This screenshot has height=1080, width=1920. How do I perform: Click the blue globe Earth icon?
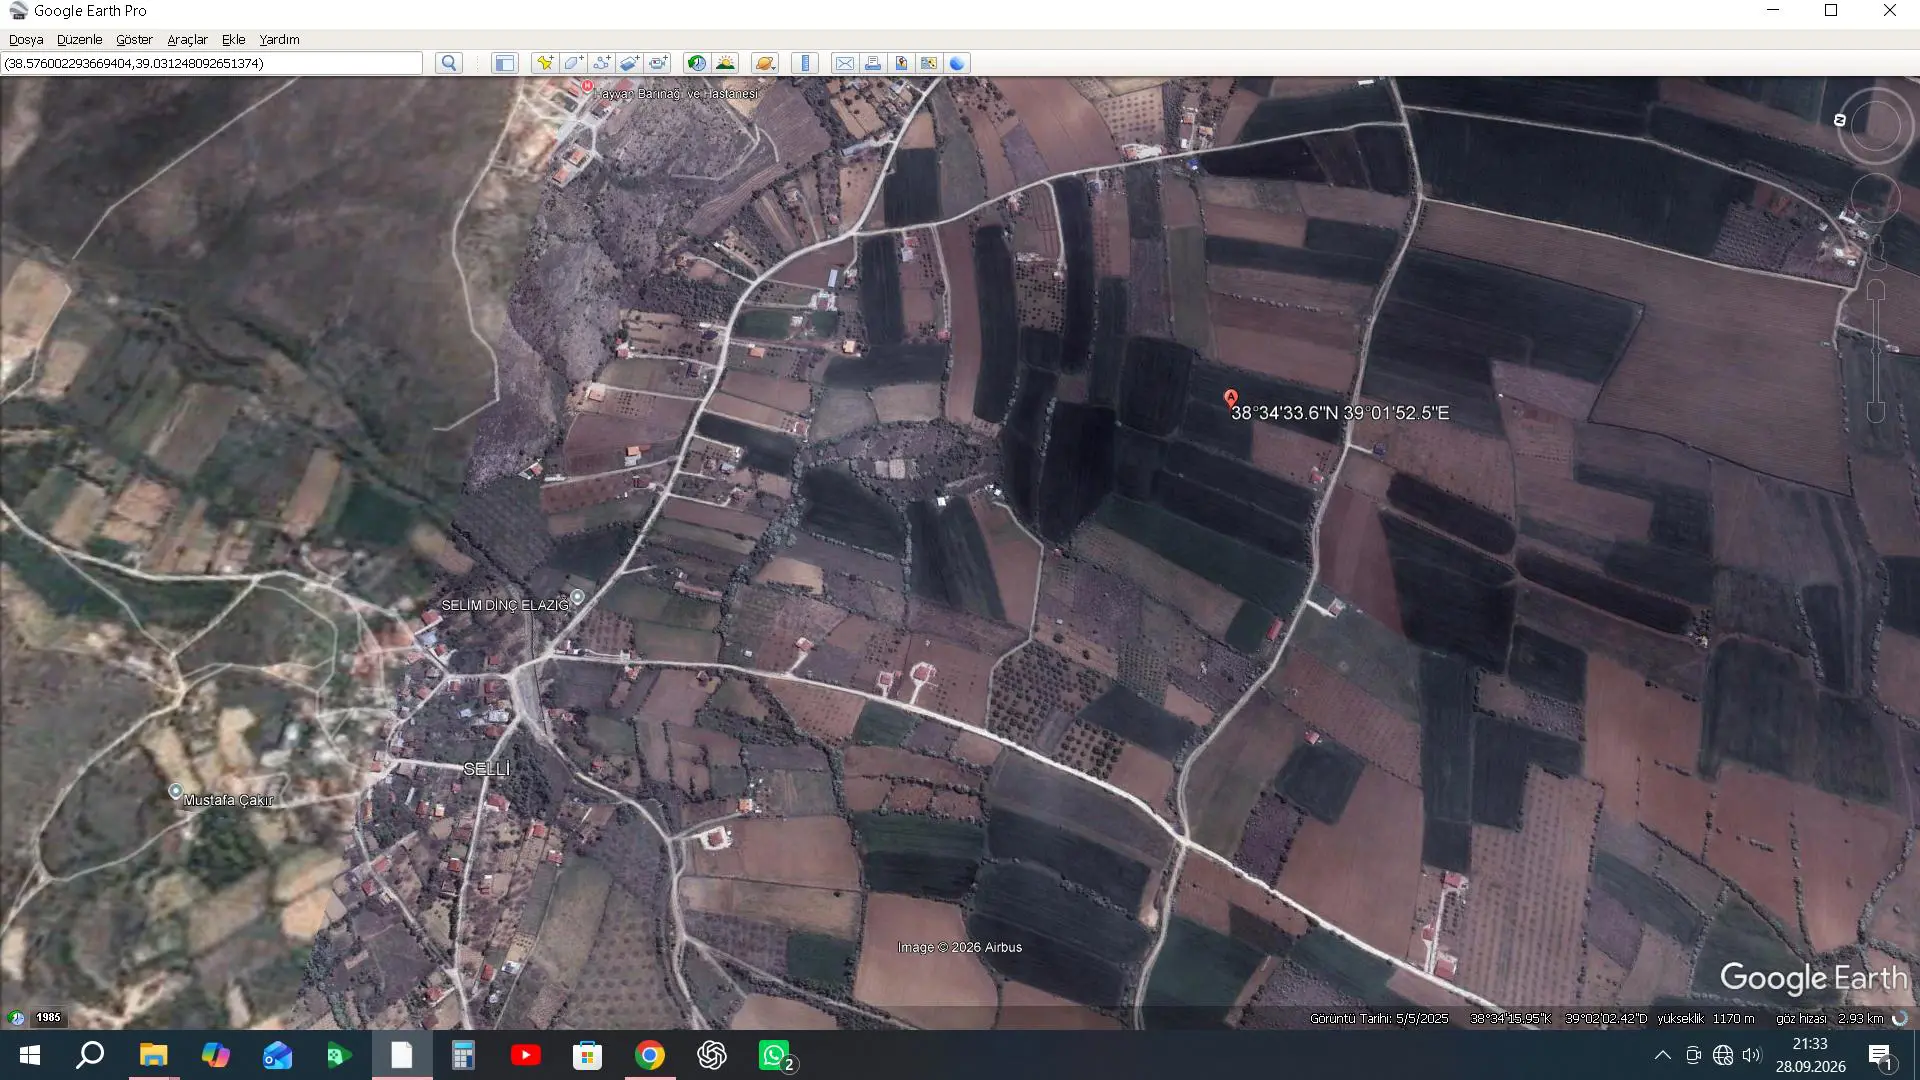957,63
